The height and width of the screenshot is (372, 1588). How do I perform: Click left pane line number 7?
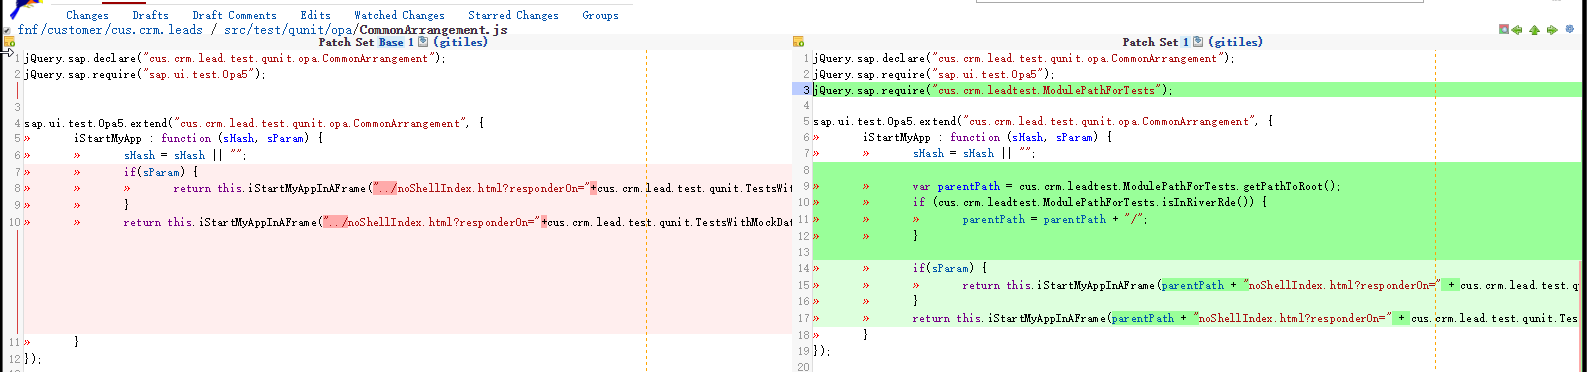pos(17,172)
